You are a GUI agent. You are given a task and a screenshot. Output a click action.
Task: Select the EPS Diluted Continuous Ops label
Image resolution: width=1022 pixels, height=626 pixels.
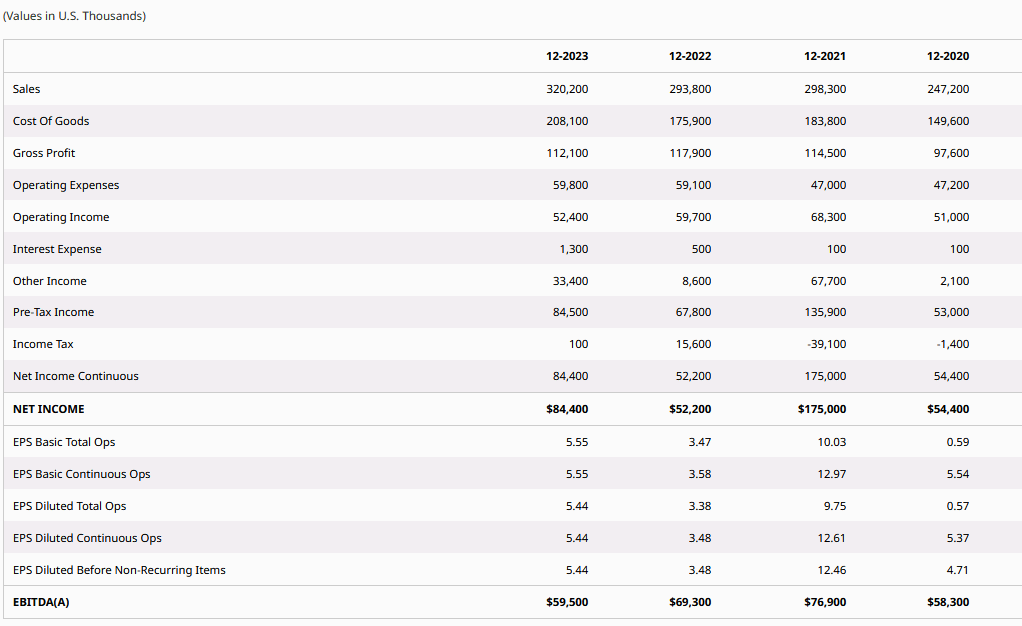click(x=87, y=537)
